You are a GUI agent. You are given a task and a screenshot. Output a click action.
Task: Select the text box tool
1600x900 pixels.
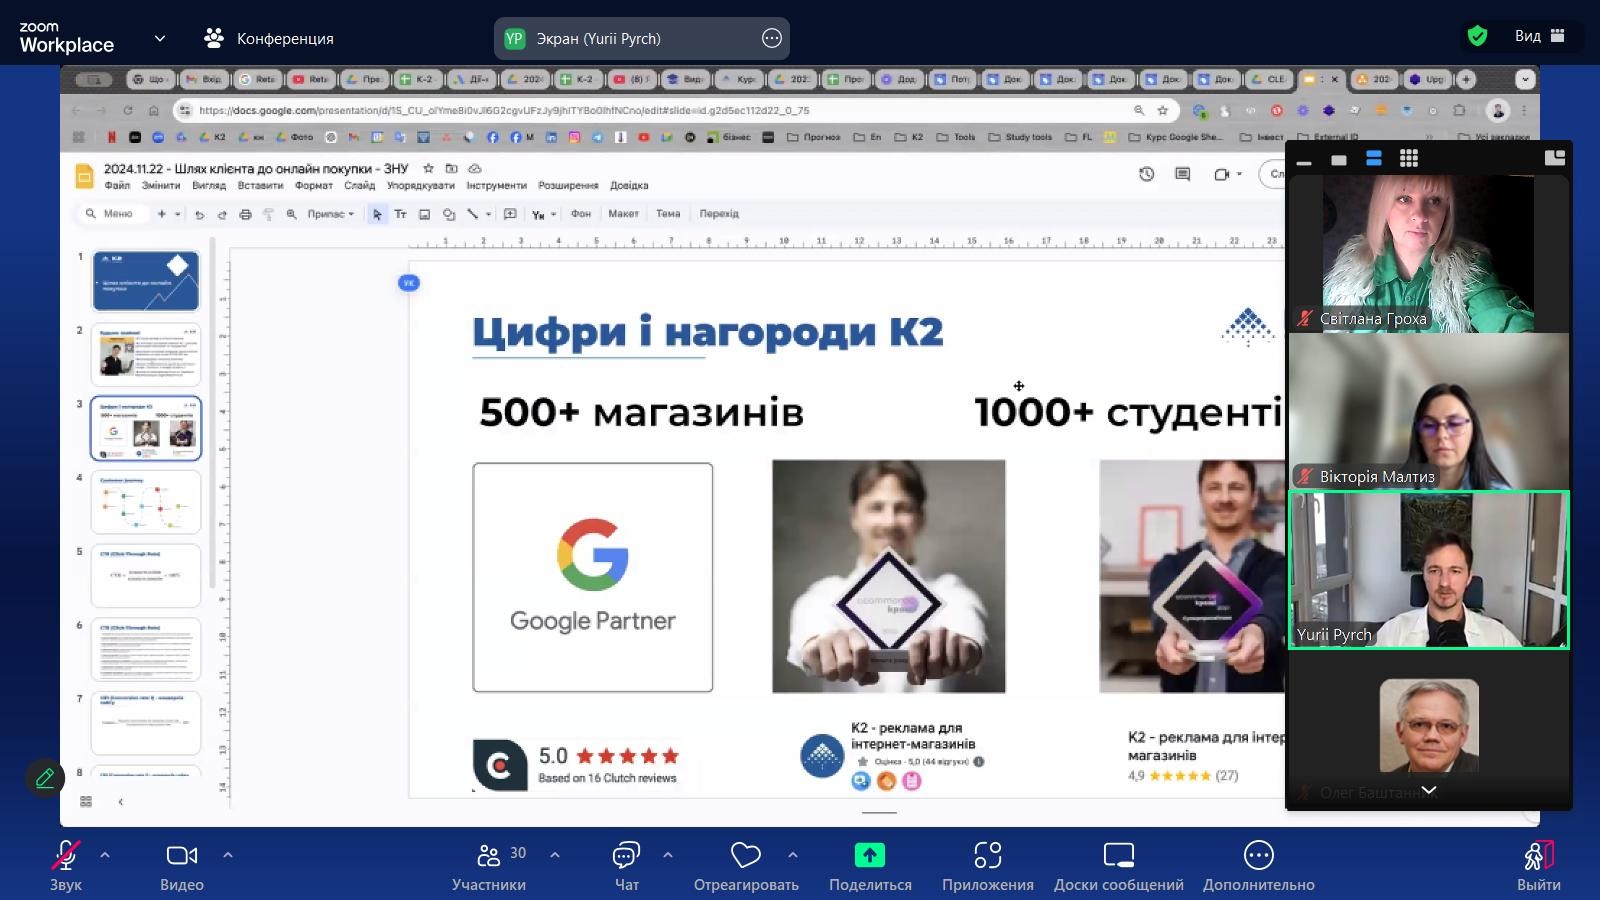[x=400, y=214]
